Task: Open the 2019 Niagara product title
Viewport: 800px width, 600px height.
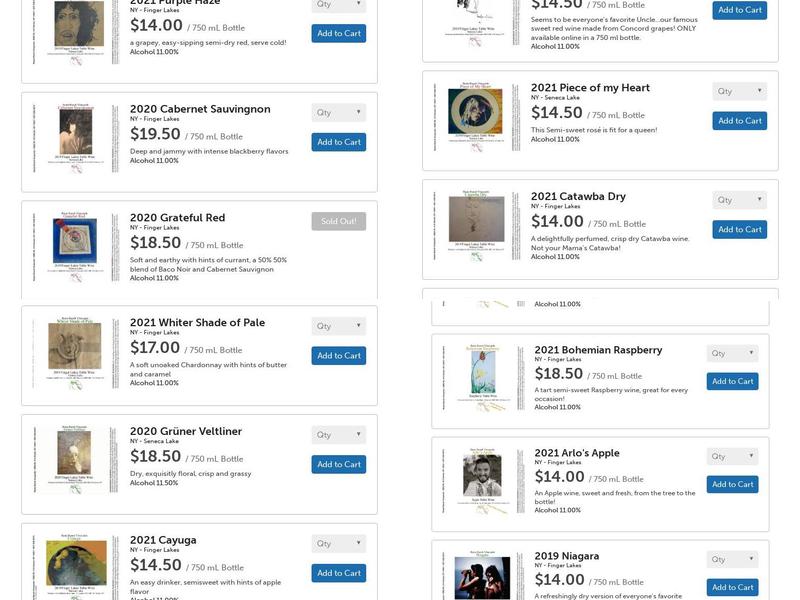Action: coord(566,556)
